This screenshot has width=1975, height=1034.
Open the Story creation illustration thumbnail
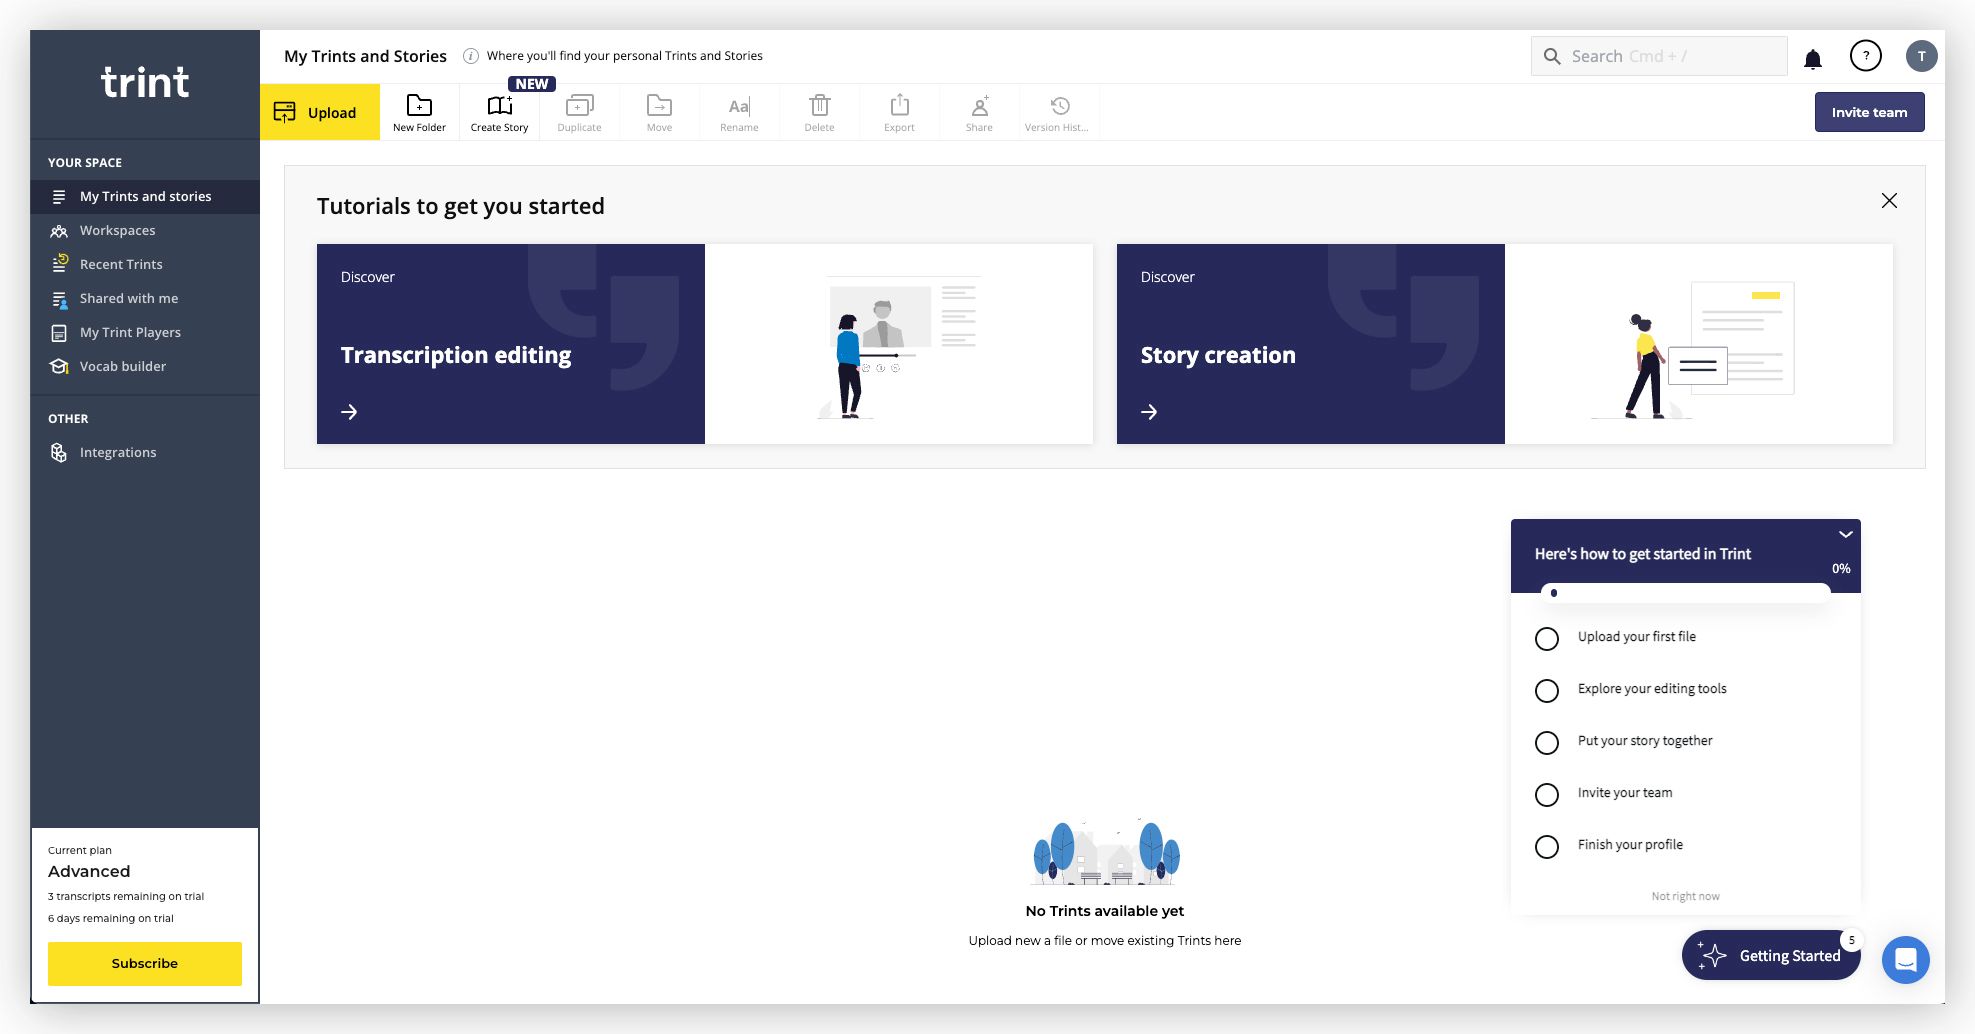[x=1699, y=344]
